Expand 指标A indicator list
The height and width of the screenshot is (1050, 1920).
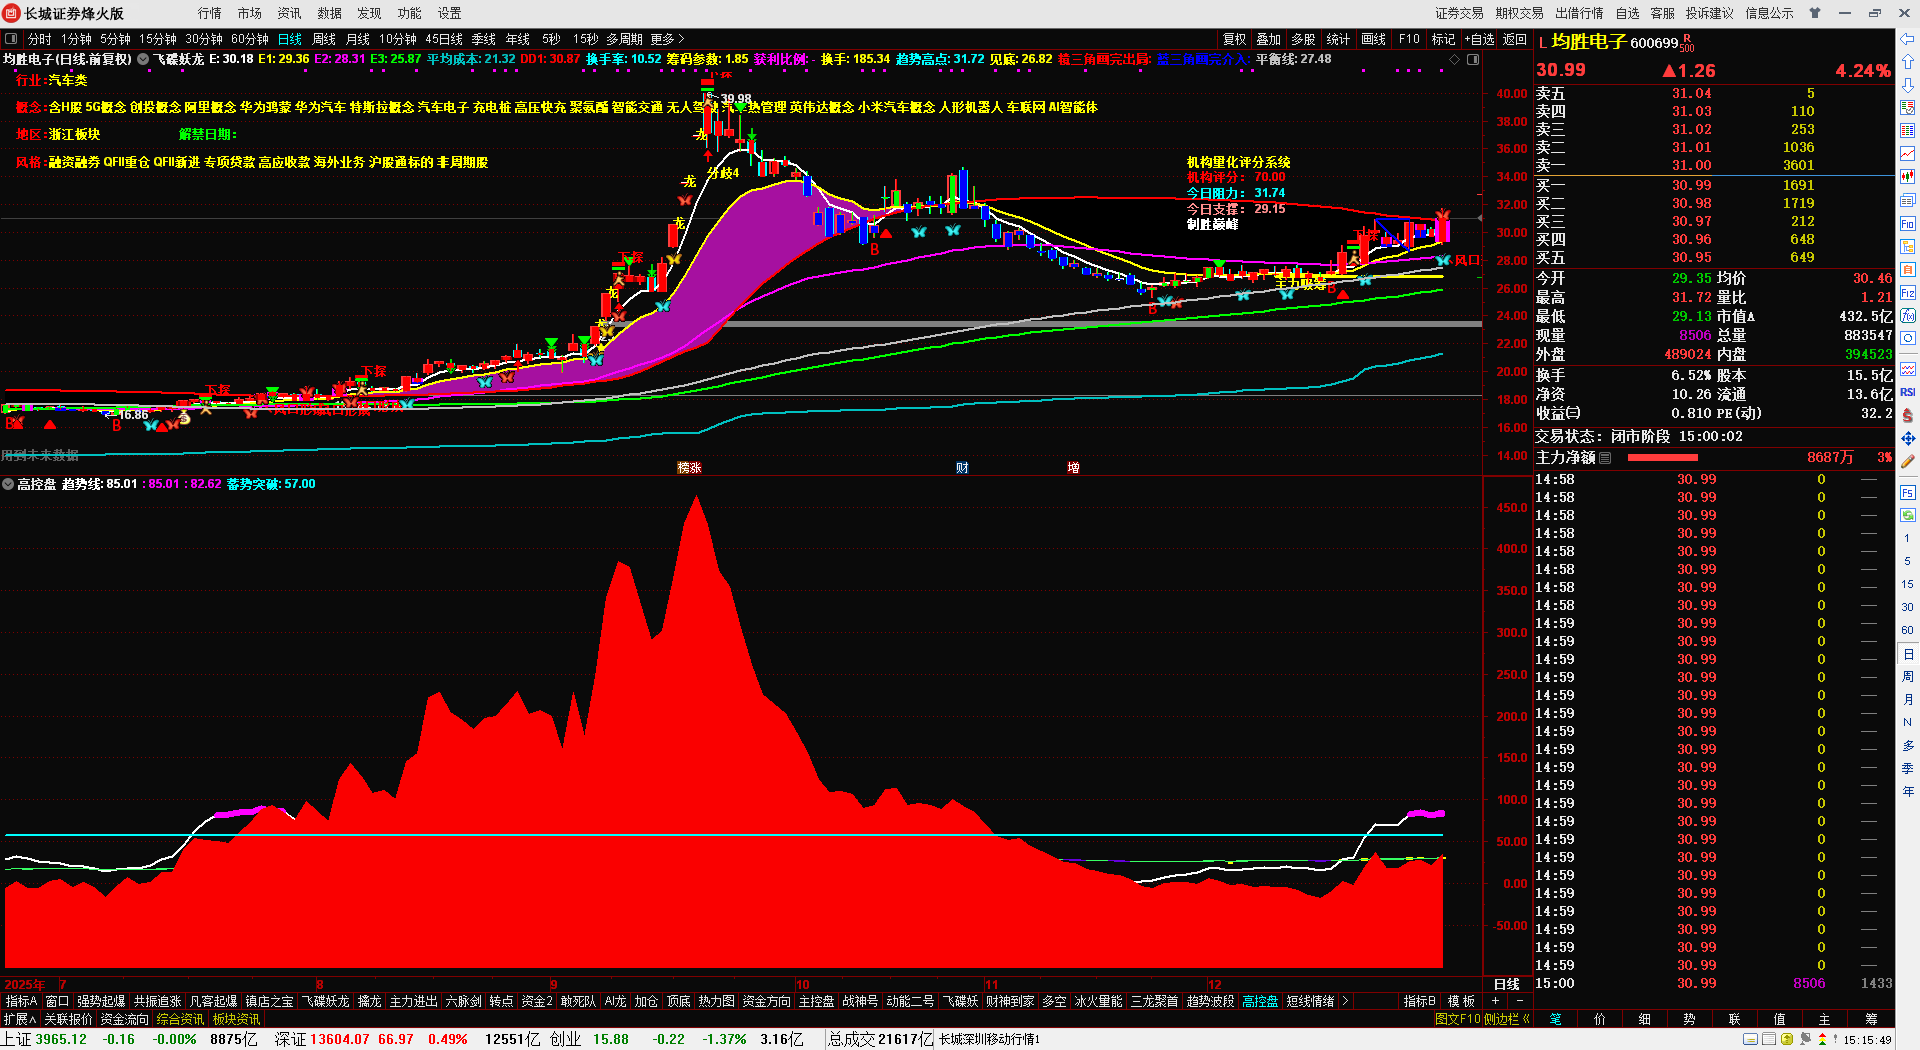pyautogui.click(x=20, y=1001)
